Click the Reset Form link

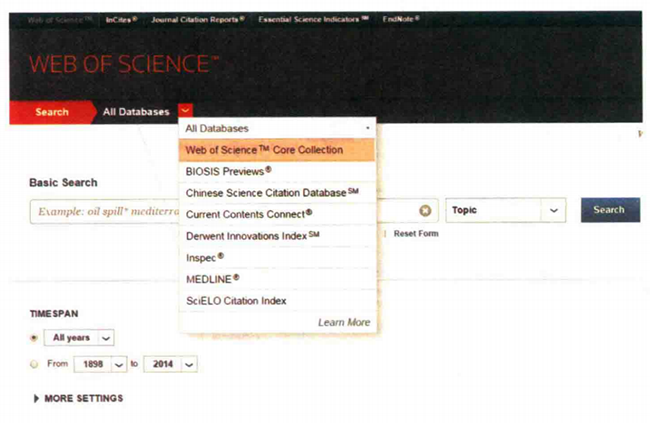pos(416,234)
